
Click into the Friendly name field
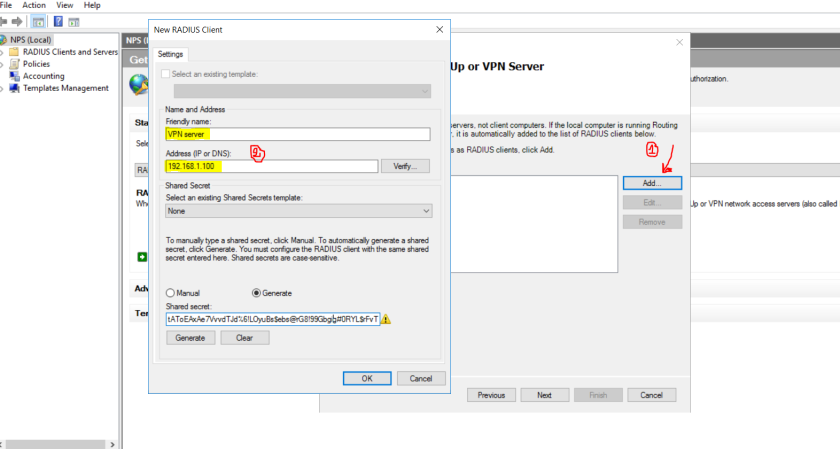[298, 134]
